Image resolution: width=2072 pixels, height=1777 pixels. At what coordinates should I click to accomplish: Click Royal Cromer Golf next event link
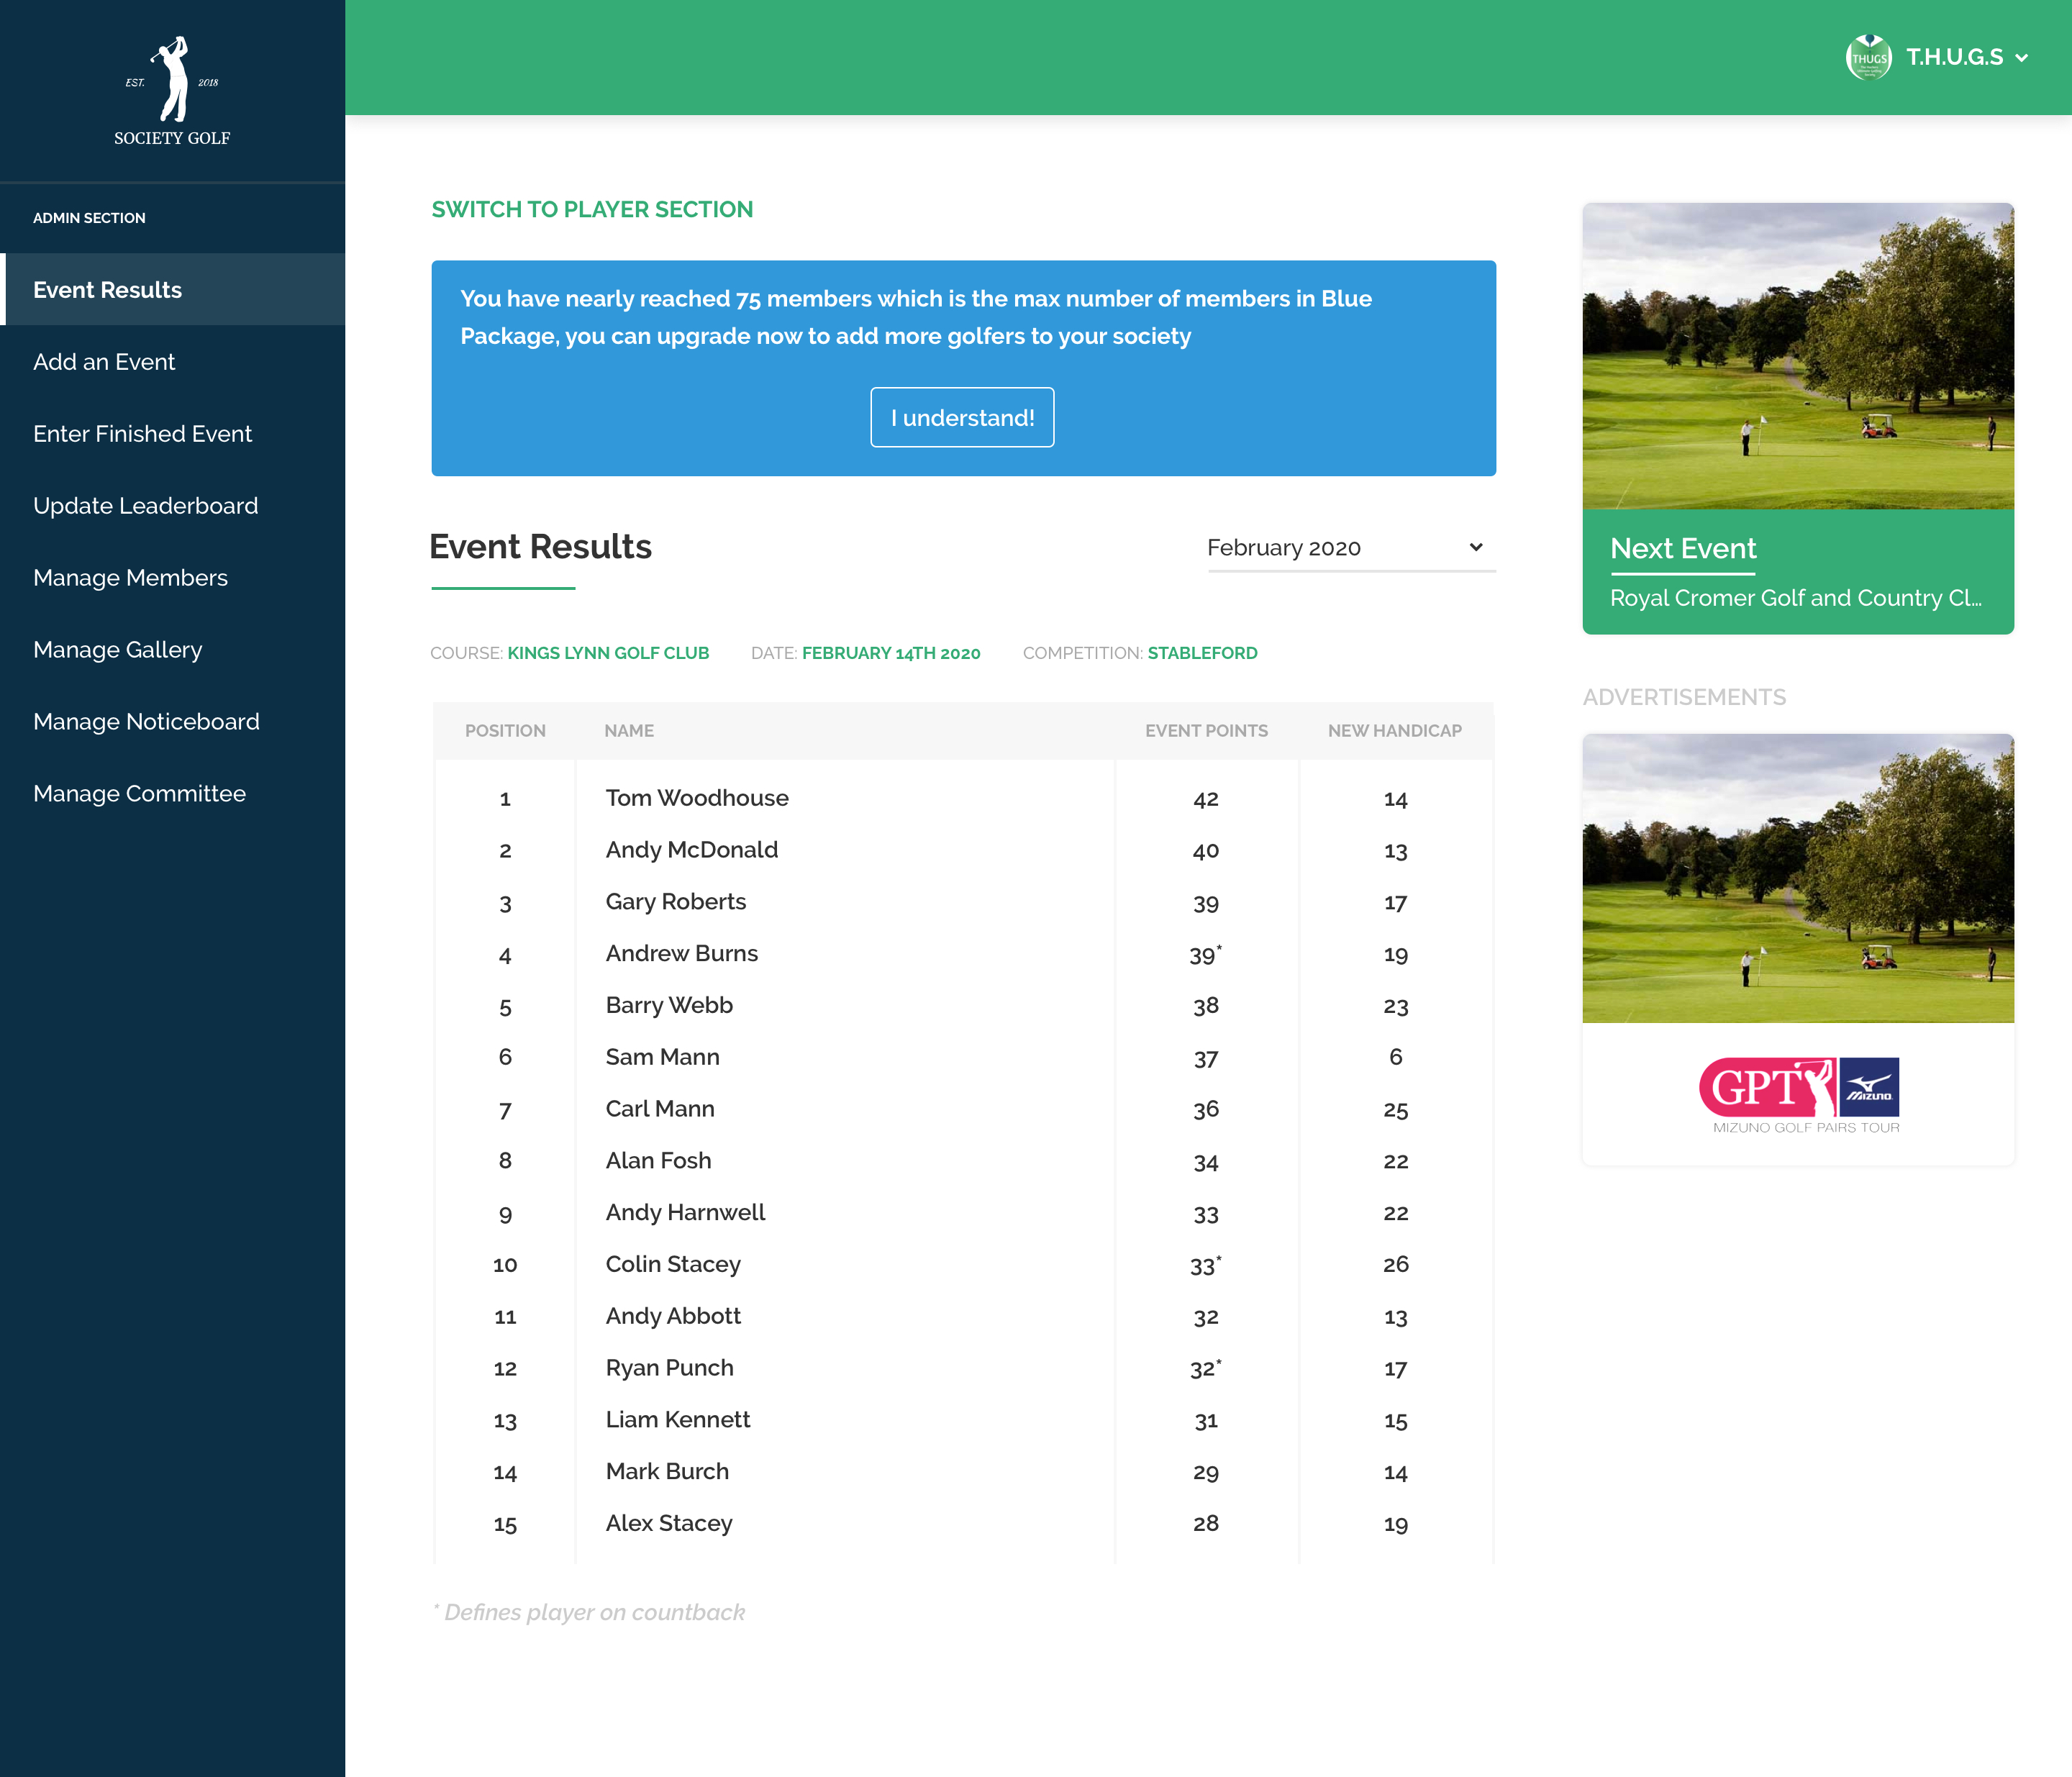(1795, 598)
